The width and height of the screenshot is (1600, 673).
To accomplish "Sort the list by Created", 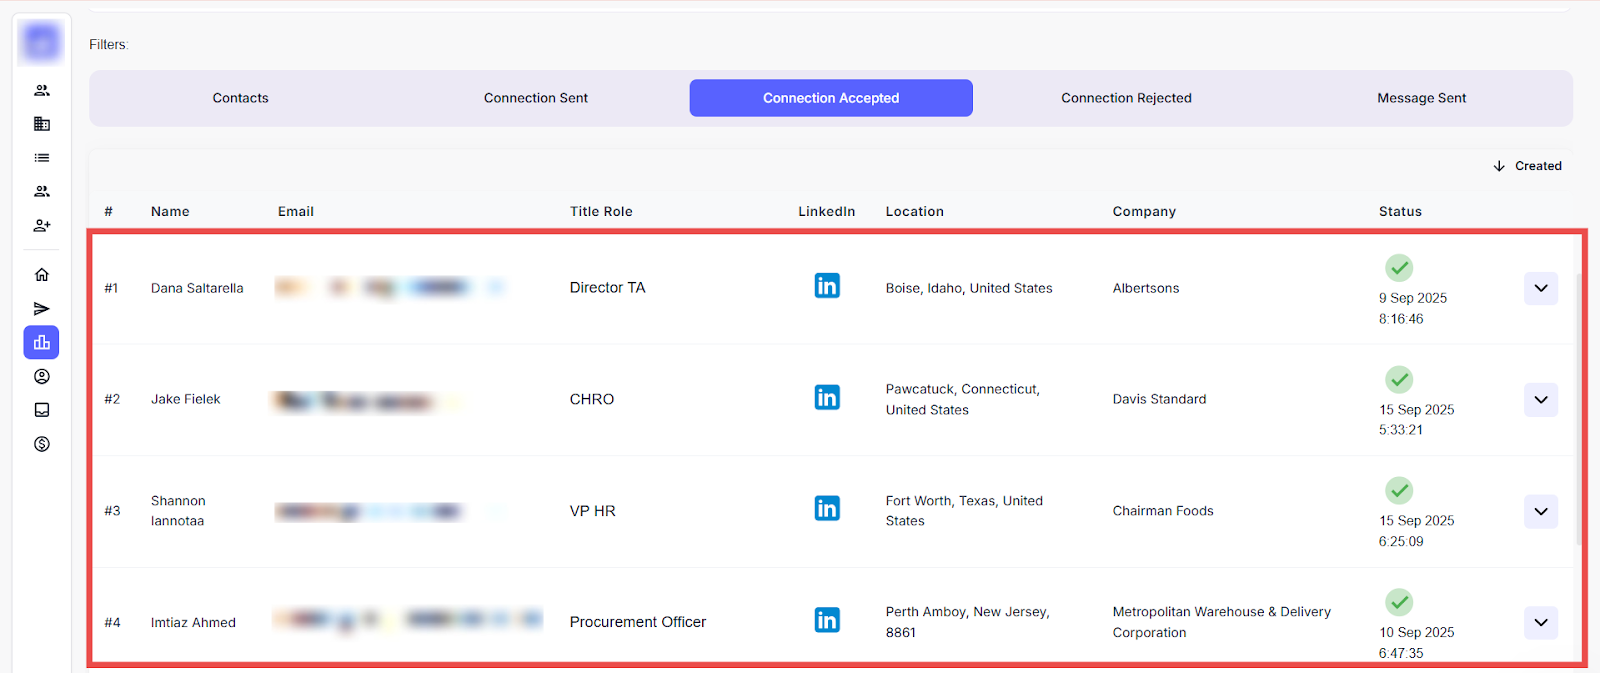I will [1527, 166].
